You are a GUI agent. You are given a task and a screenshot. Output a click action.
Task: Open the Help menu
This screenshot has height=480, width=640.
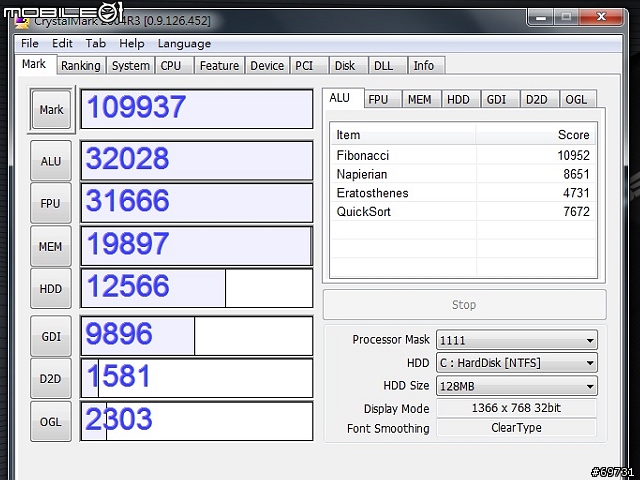[x=131, y=43]
